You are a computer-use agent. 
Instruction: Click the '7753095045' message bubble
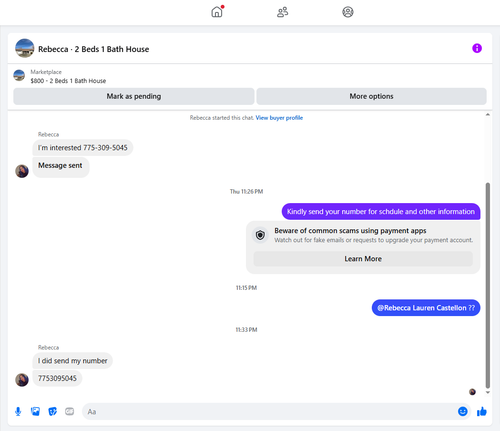[57, 378]
